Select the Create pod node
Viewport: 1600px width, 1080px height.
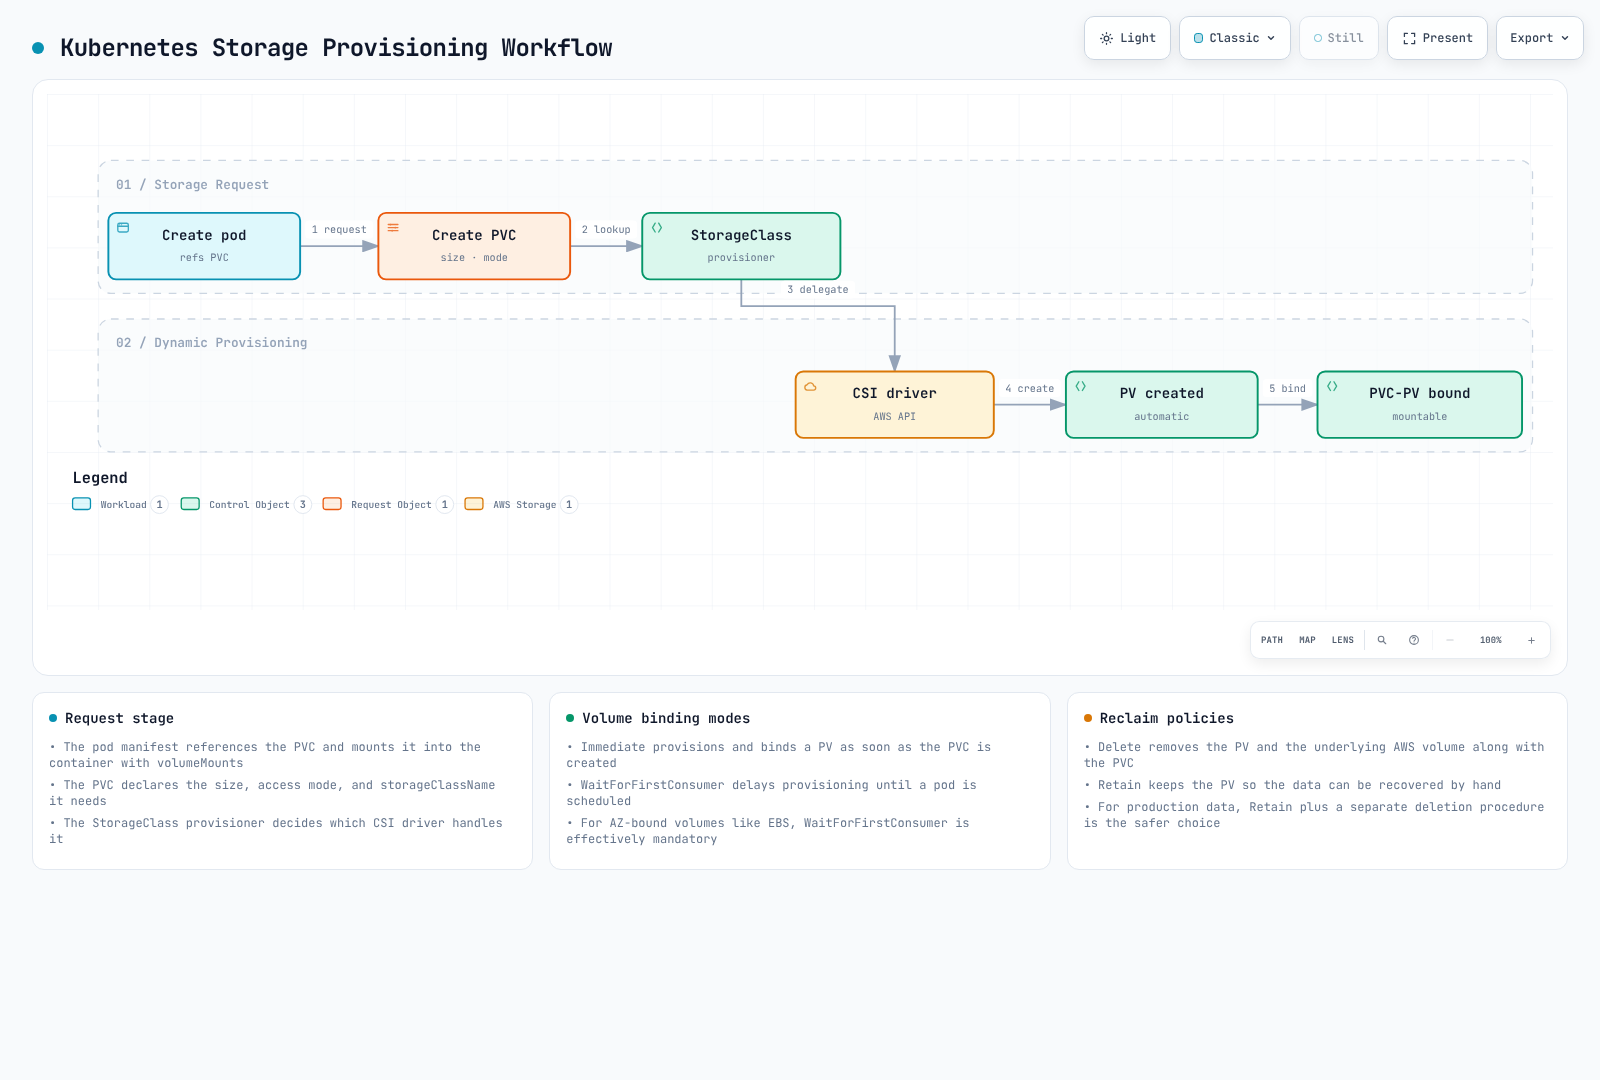point(204,246)
